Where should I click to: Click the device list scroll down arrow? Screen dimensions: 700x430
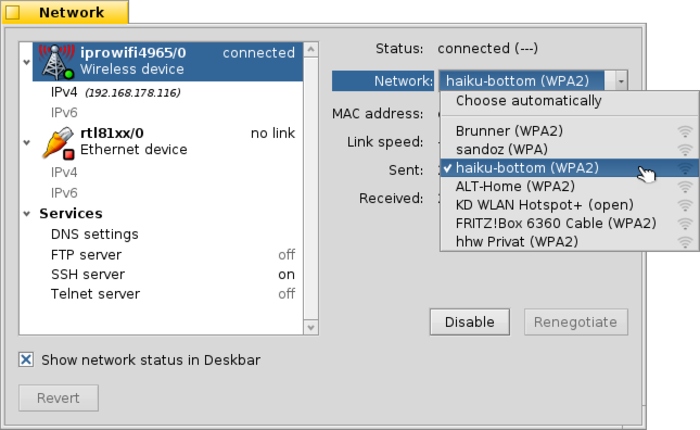[312, 327]
